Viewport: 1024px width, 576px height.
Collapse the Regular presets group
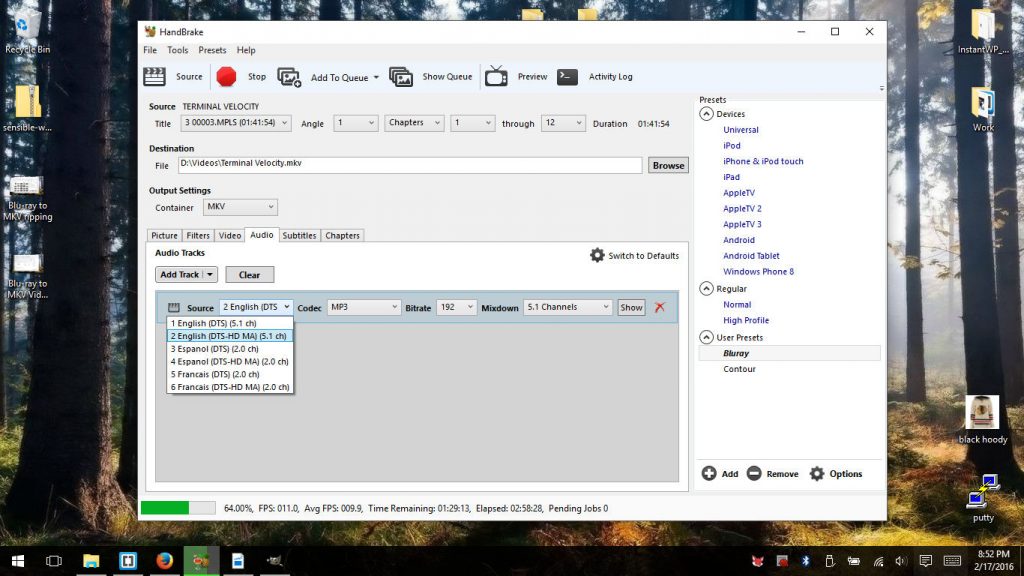point(707,289)
